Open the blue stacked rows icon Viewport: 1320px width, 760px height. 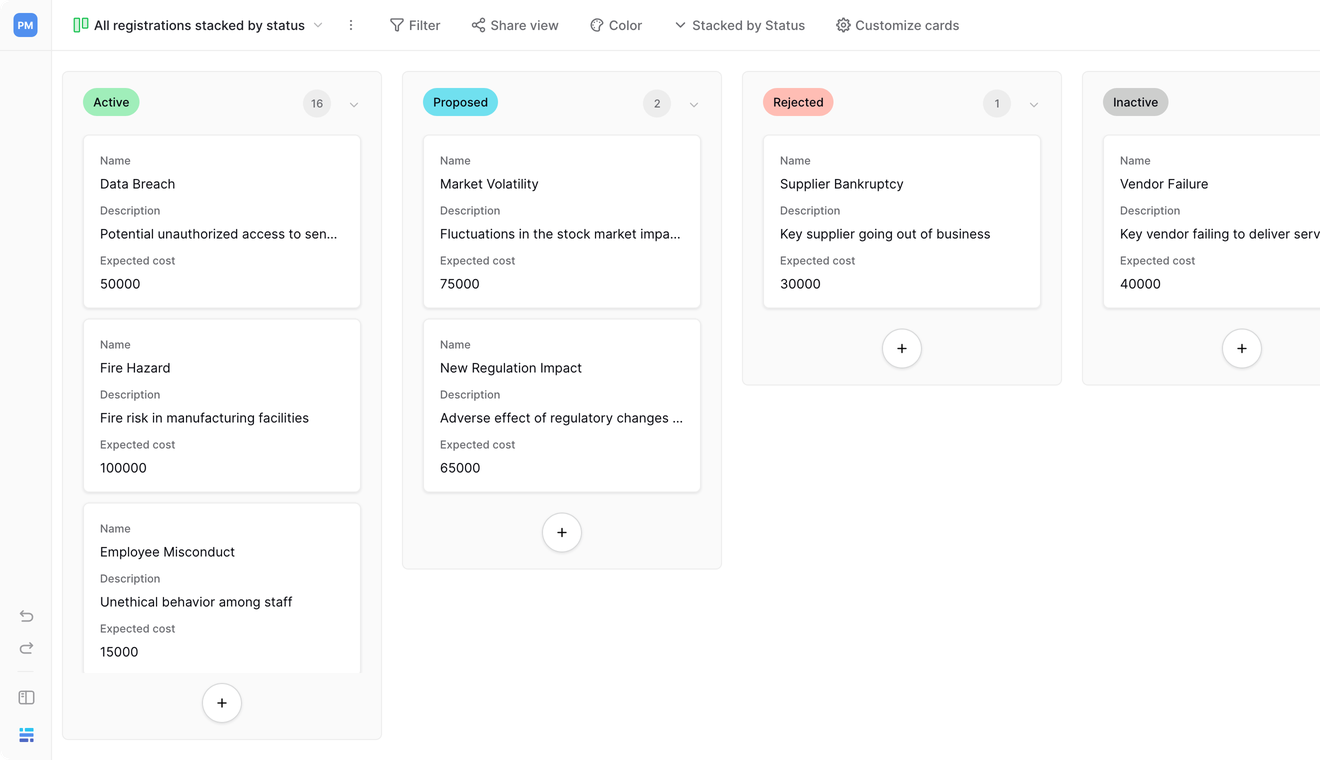(27, 735)
